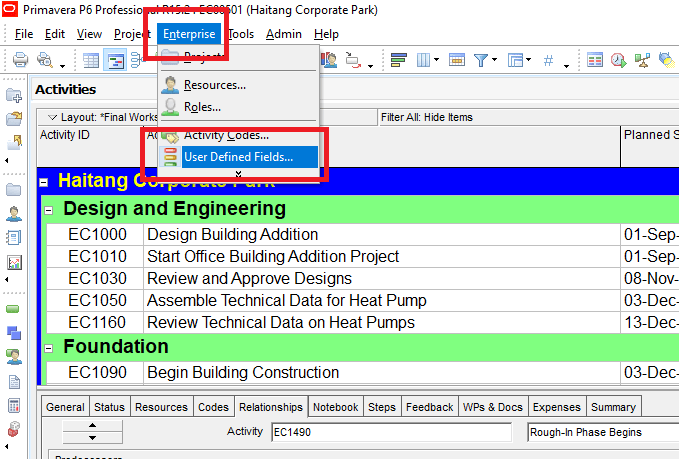The height and width of the screenshot is (459, 679).
Task: Click the Progress Spotlight icon
Action: tap(666, 60)
